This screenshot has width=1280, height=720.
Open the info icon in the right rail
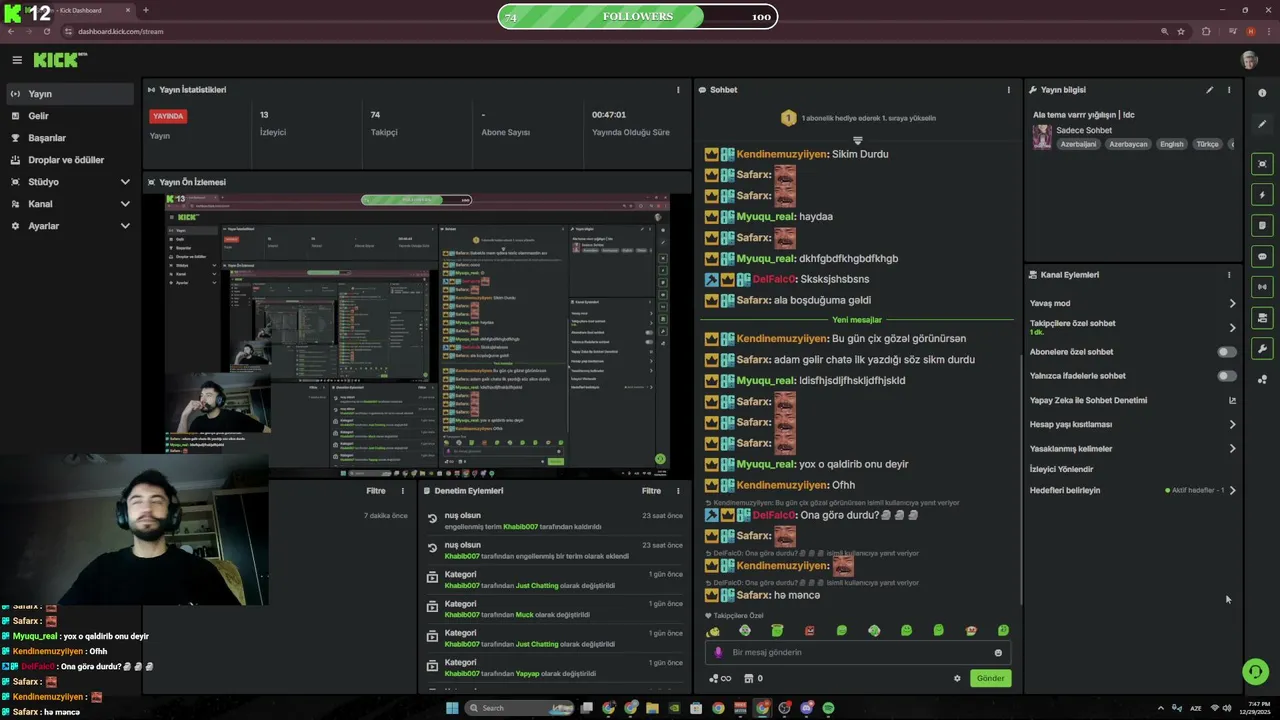click(1262, 93)
